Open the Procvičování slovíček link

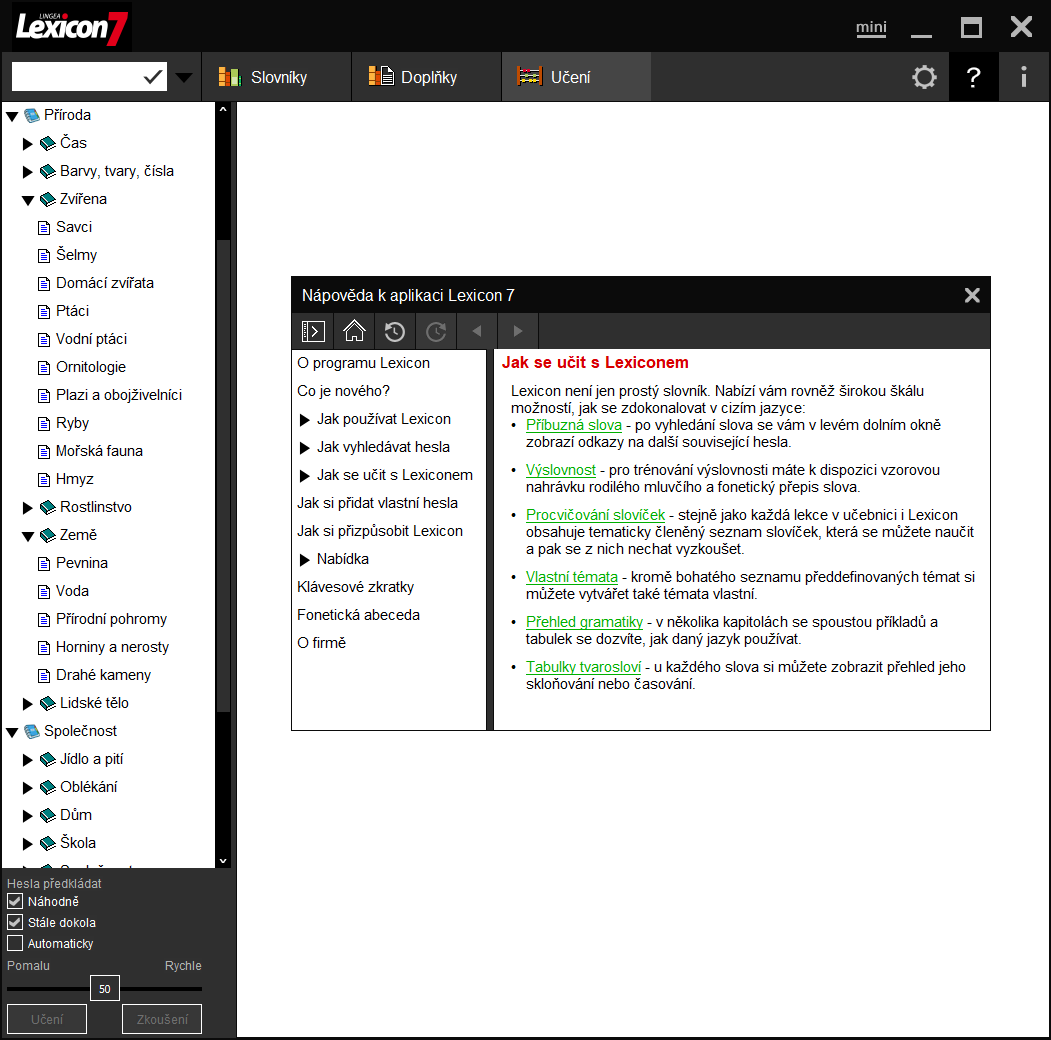(595, 515)
